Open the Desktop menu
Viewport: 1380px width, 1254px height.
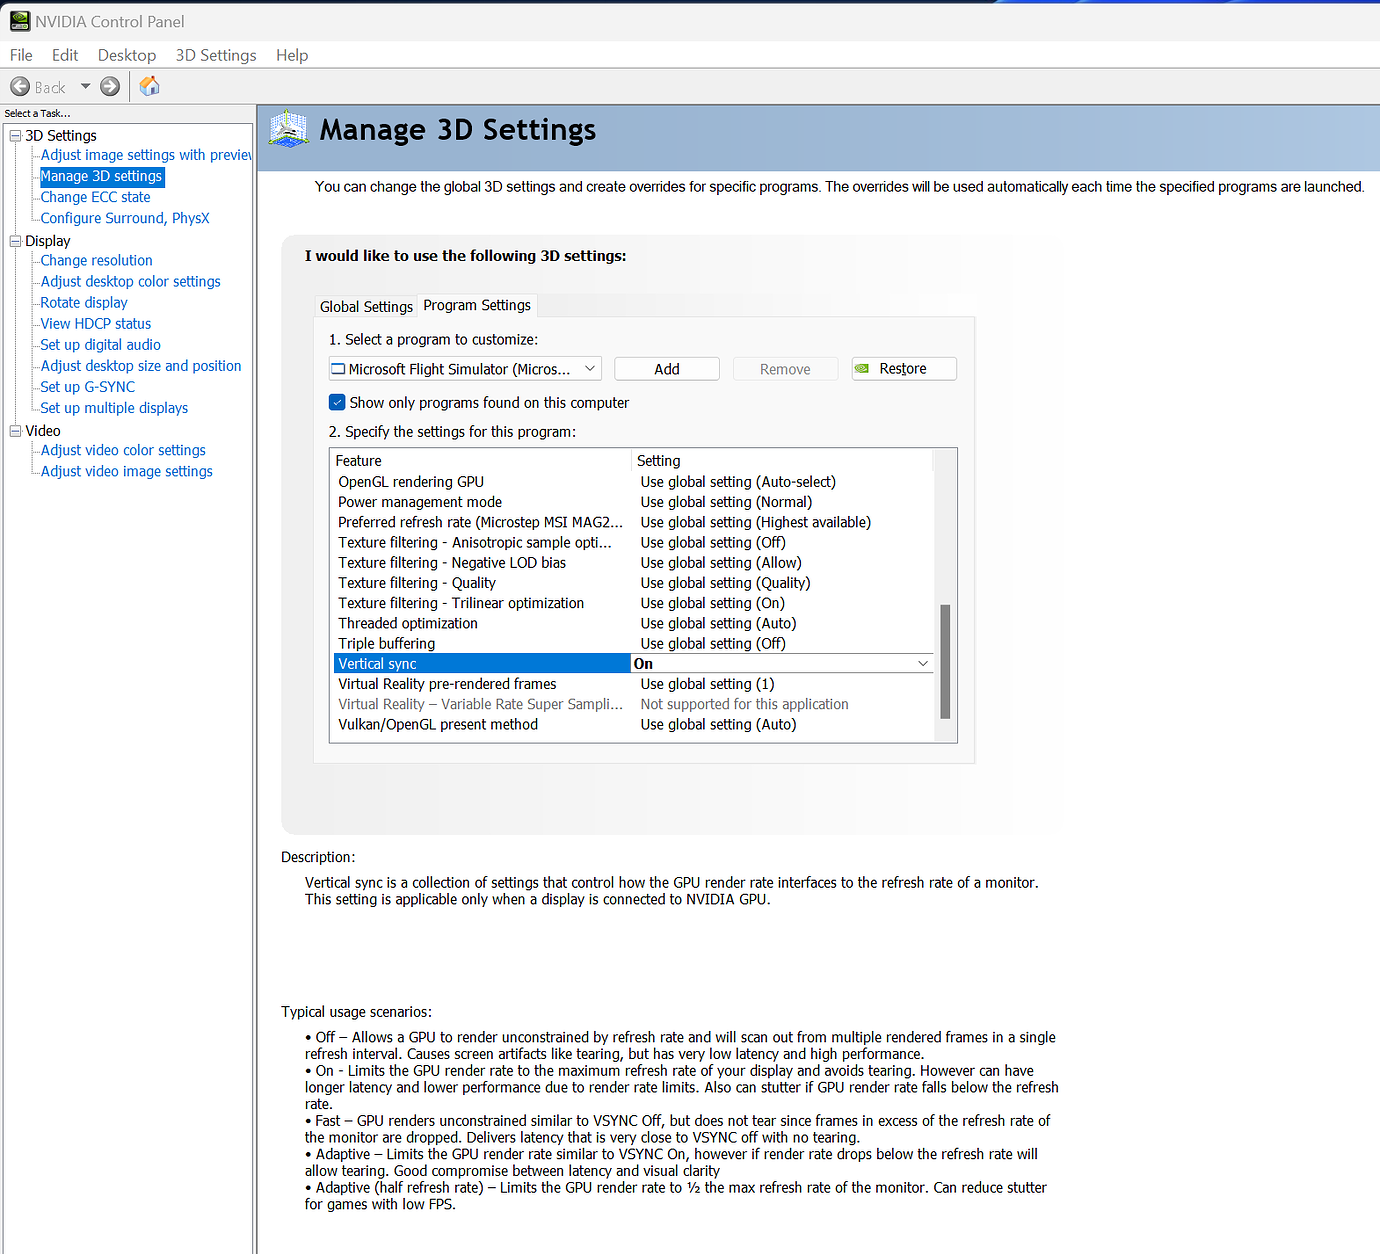coord(126,55)
